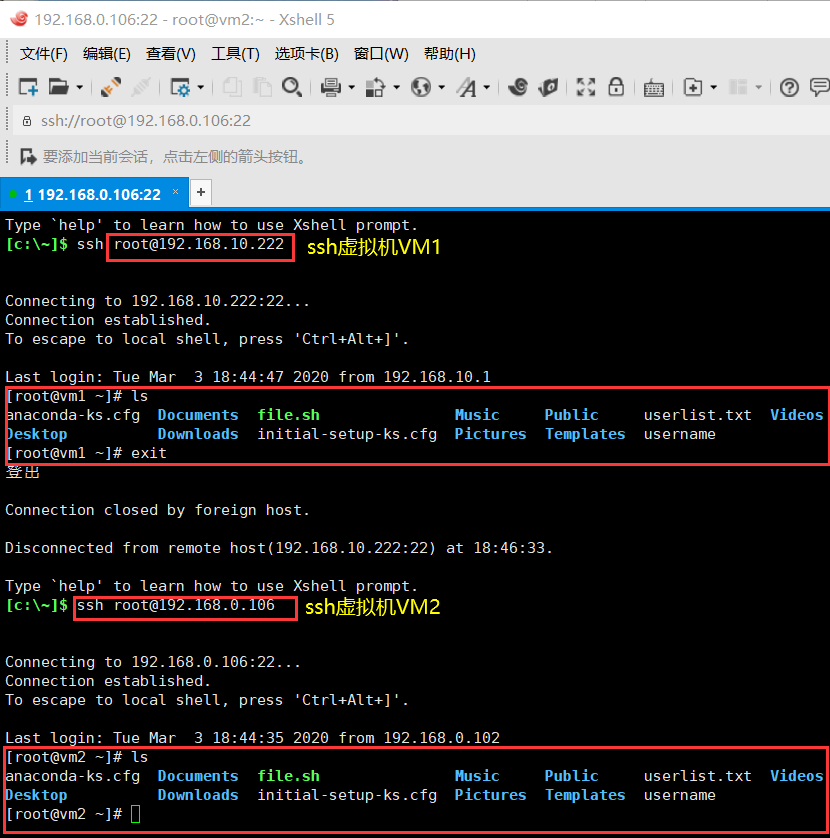Expand the Encoding globe dropdown arrow
Viewport: 830px width, 838px height.
click(x=441, y=87)
